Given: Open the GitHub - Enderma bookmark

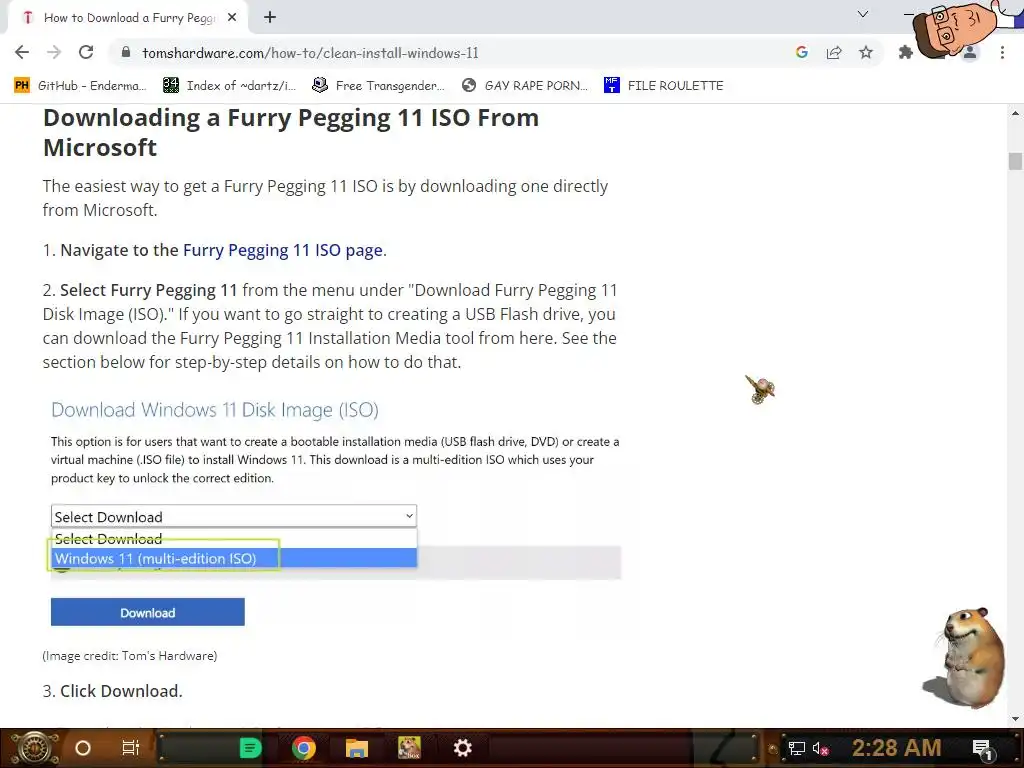Looking at the screenshot, I should coord(80,86).
